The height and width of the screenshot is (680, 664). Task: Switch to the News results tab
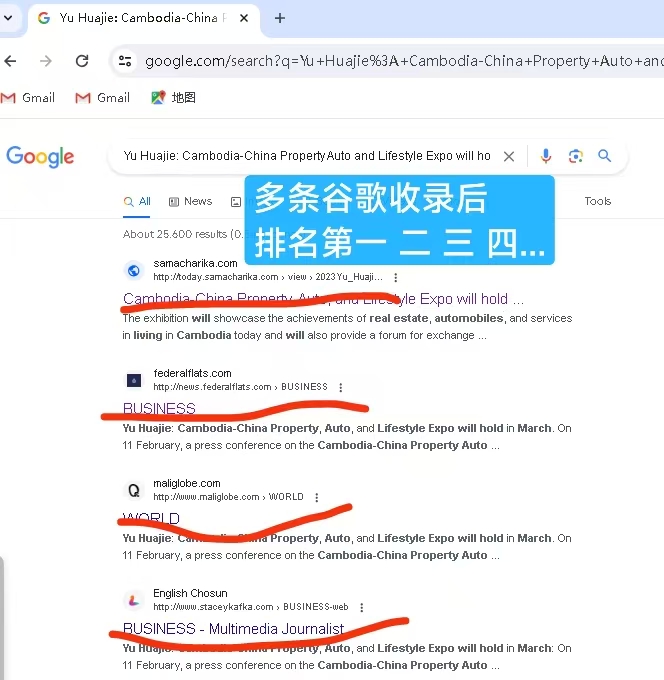pyautogui.click(x=190, y=201)
